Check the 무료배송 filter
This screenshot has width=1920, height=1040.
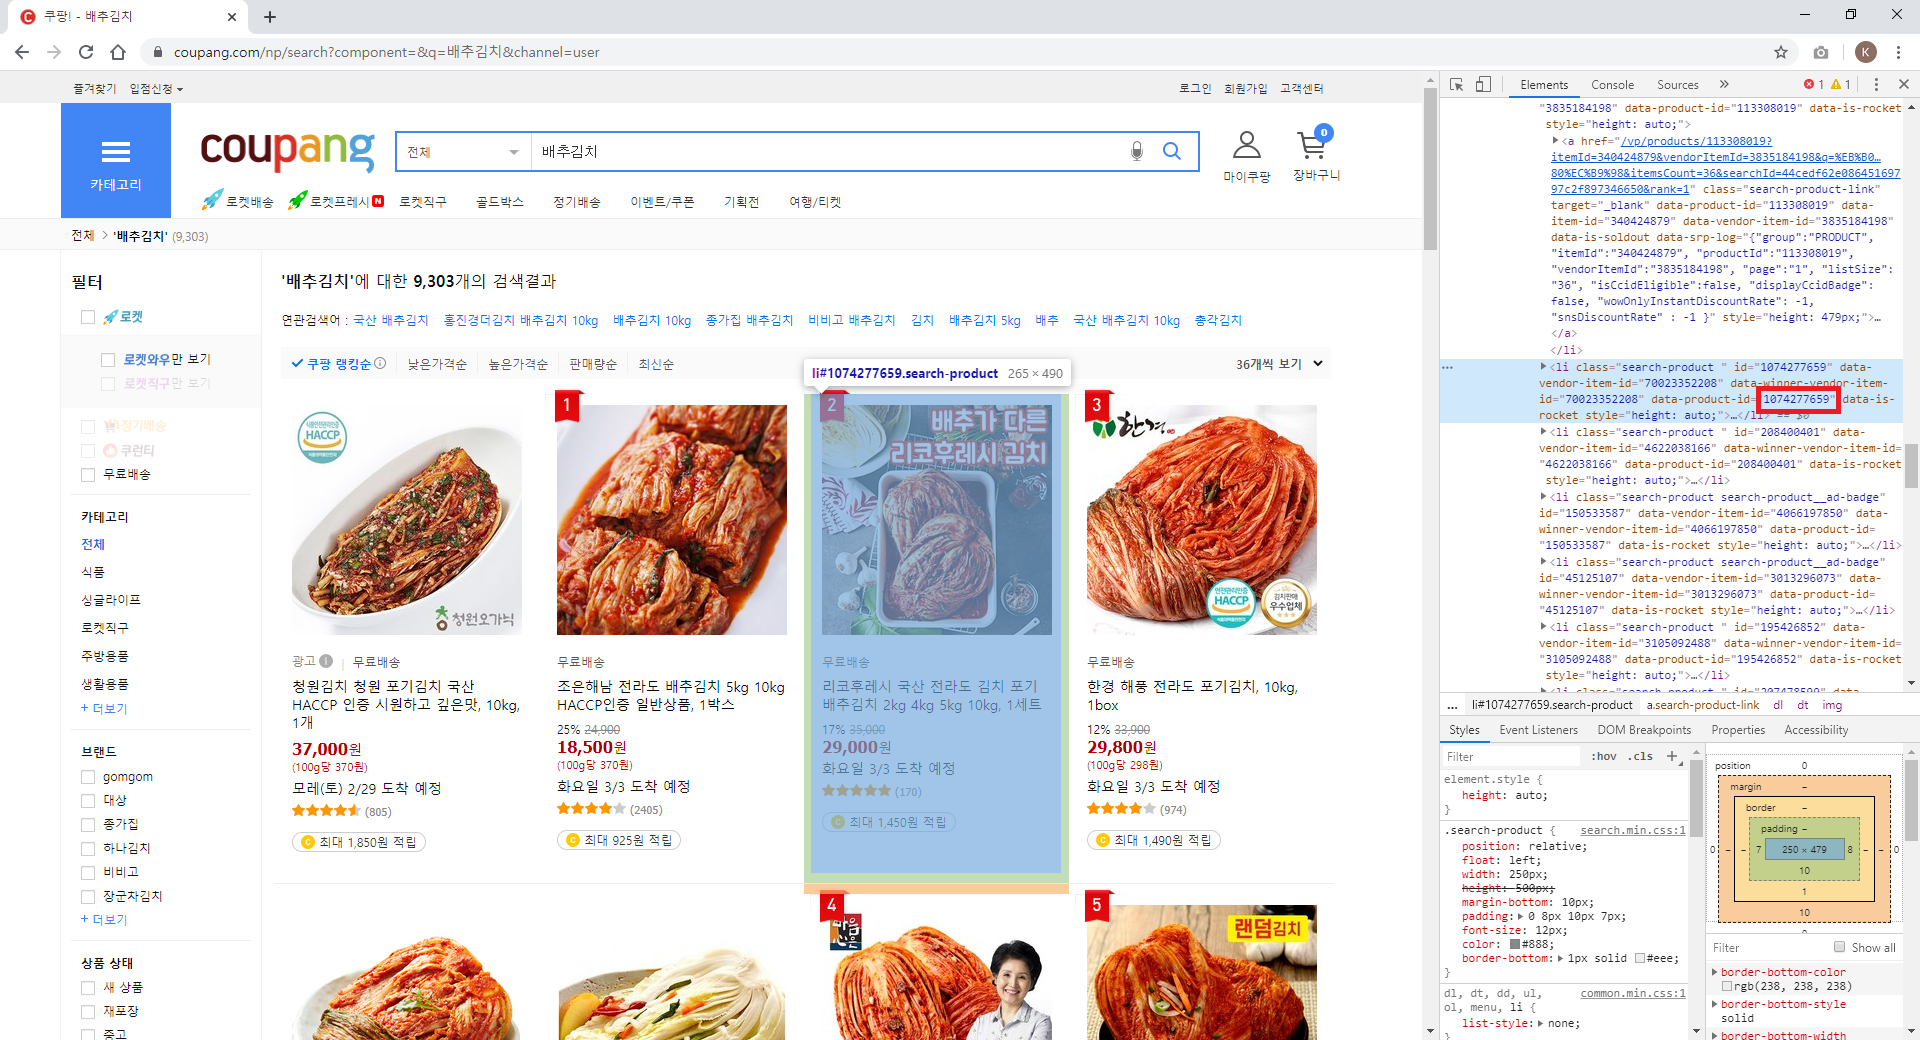click(88, 475)
